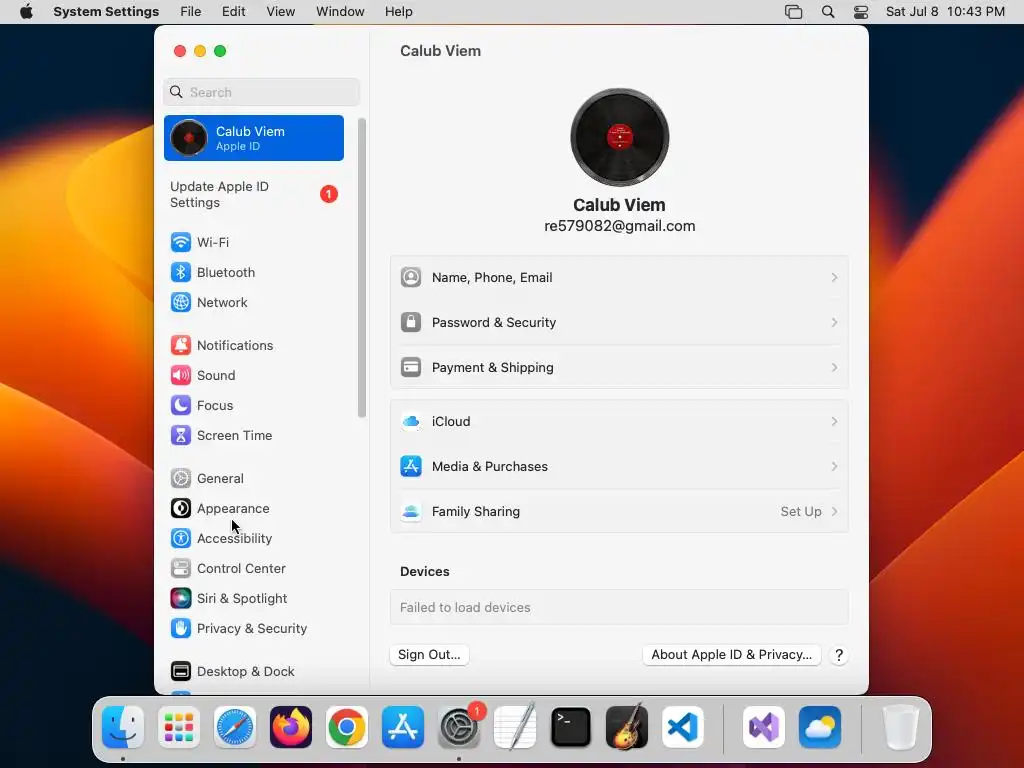1024x768 pixels.
Task: Click Stage Manager icon in menu bar
Action: click(793, 12)
